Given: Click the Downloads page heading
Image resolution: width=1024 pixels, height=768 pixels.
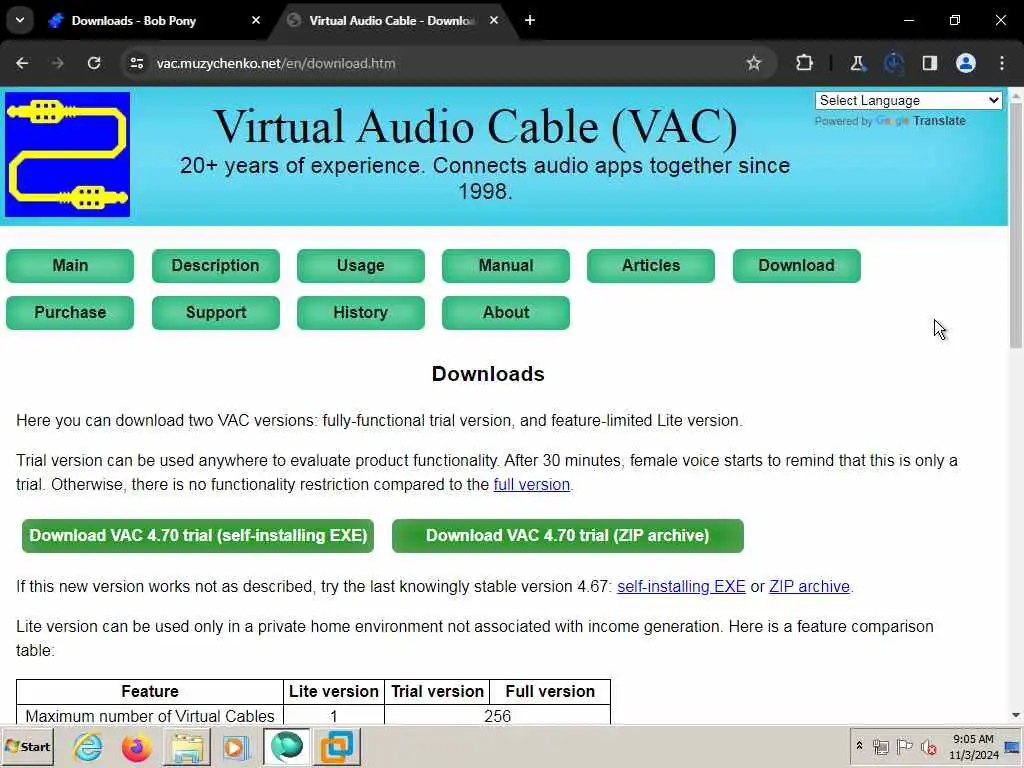Looking at the screenshot, I should coord(488,374).
